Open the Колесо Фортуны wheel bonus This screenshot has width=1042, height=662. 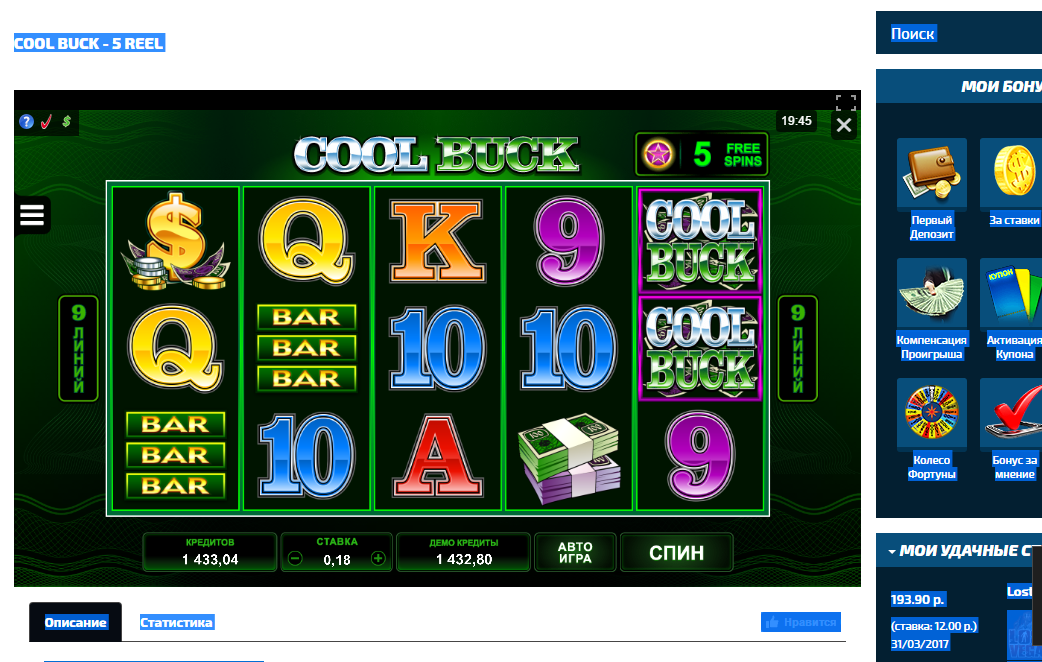pos(931,431)
